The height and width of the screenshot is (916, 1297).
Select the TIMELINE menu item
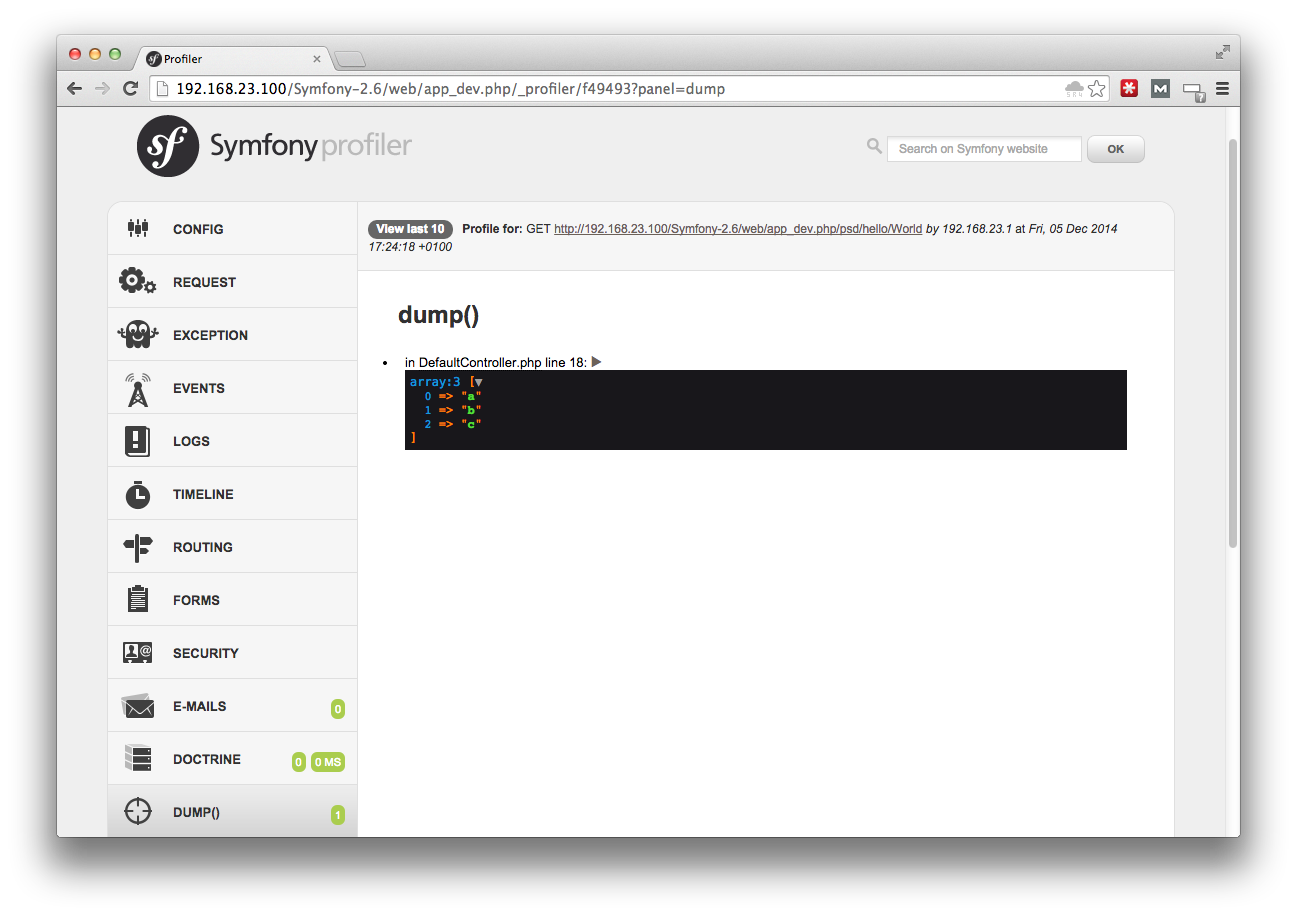point(232,494)
